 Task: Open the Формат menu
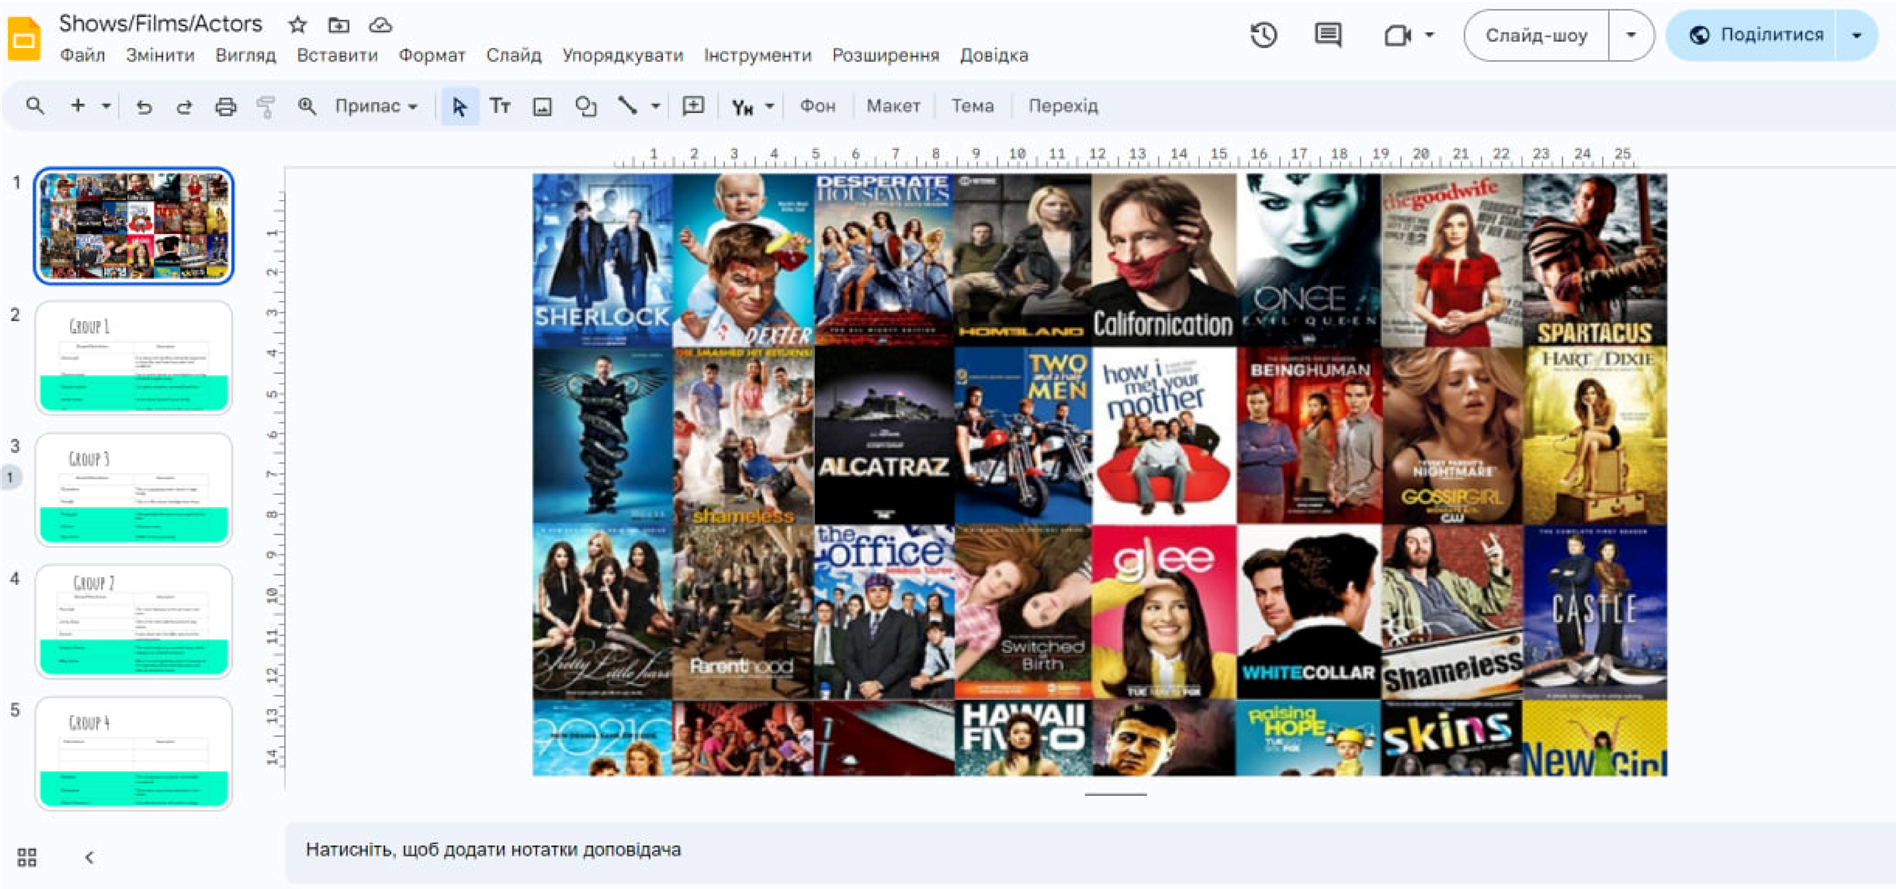coord(432,55)
